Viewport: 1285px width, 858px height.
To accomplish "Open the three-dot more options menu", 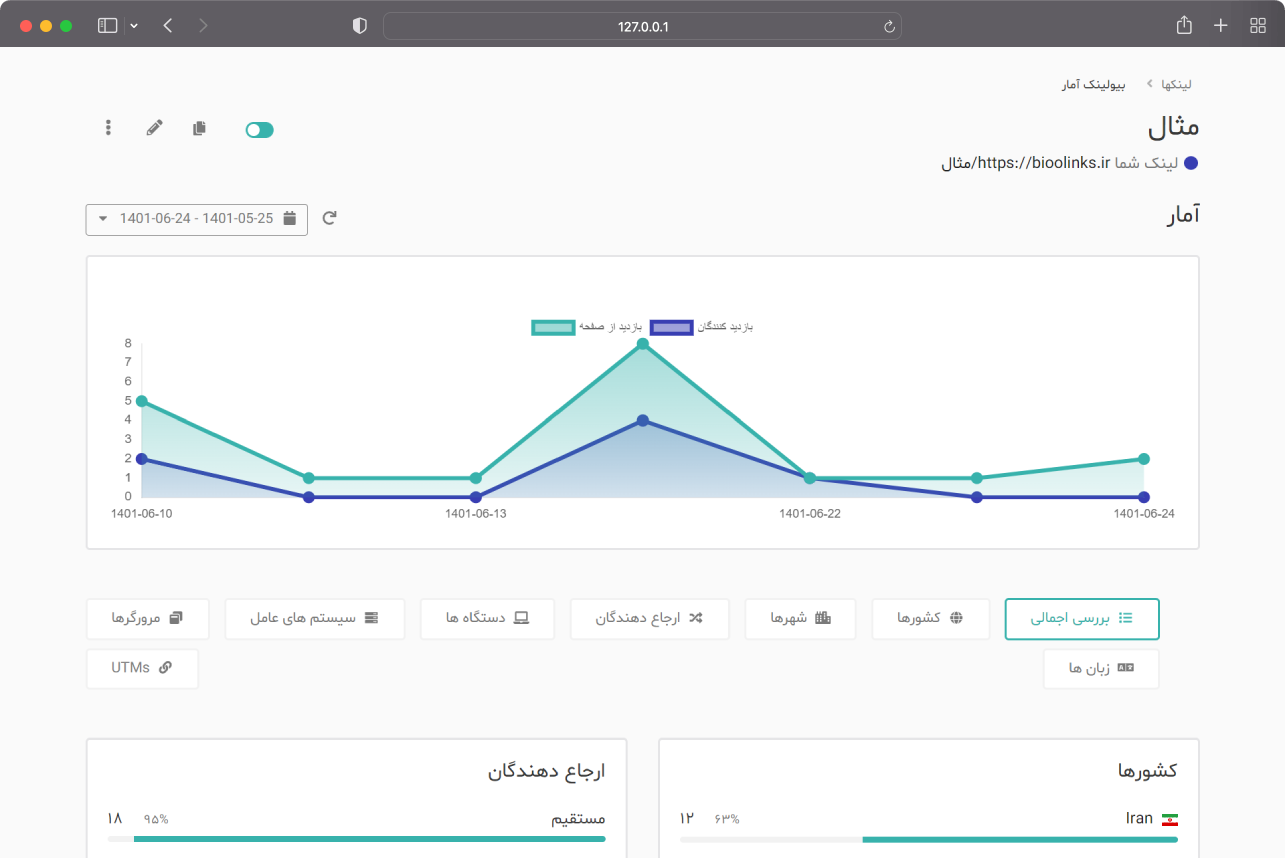I will point(108,128).
